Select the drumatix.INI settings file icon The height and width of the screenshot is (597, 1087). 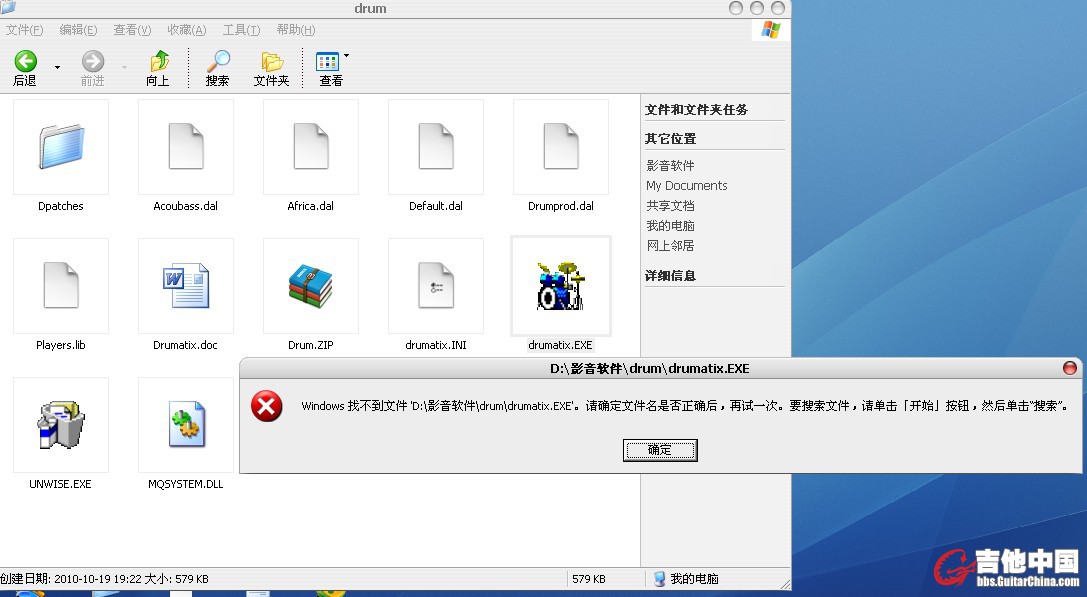[436, 286]
